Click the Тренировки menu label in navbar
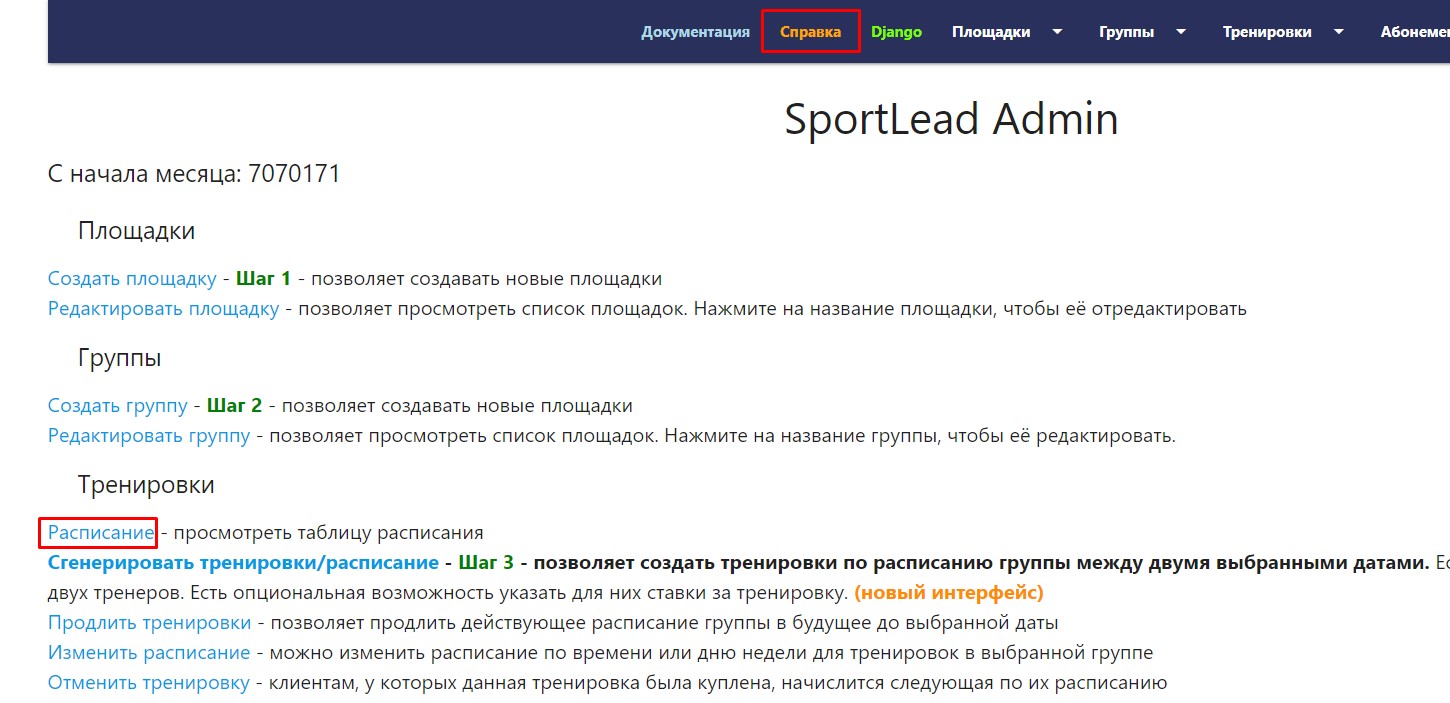This screenshot has width=1450, height=703. click(x=1266, y=32)
